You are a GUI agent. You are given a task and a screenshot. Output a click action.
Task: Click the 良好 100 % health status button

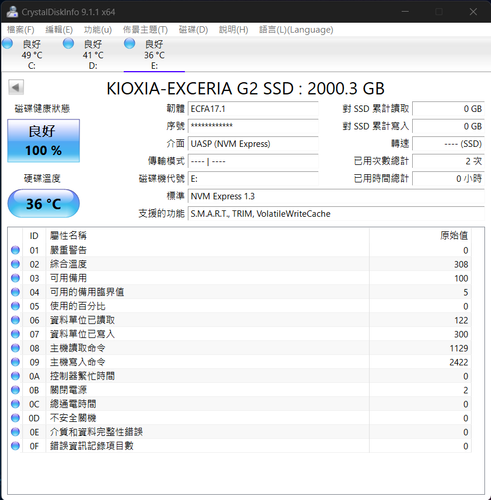44,141
